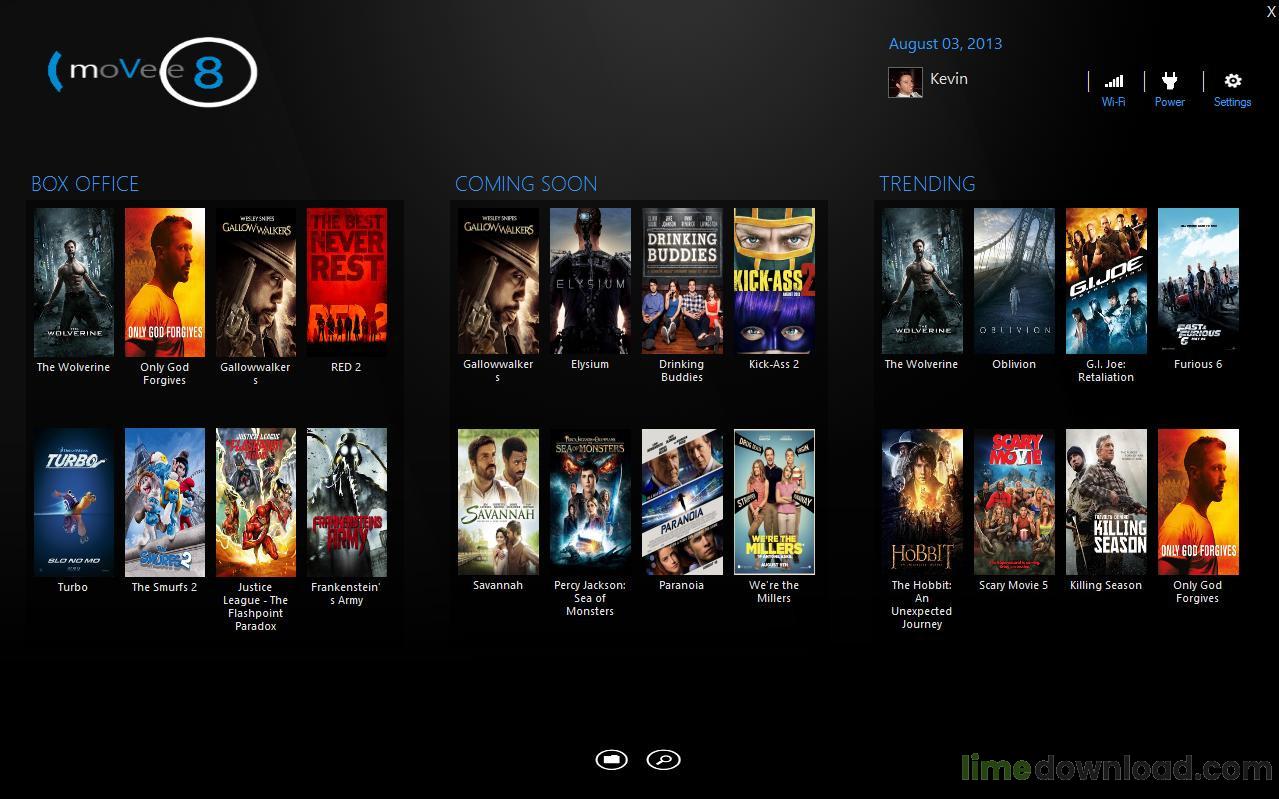Select the We're the Millers poster
This screenshot has height=799, width=1279.
tap(774, 502)
